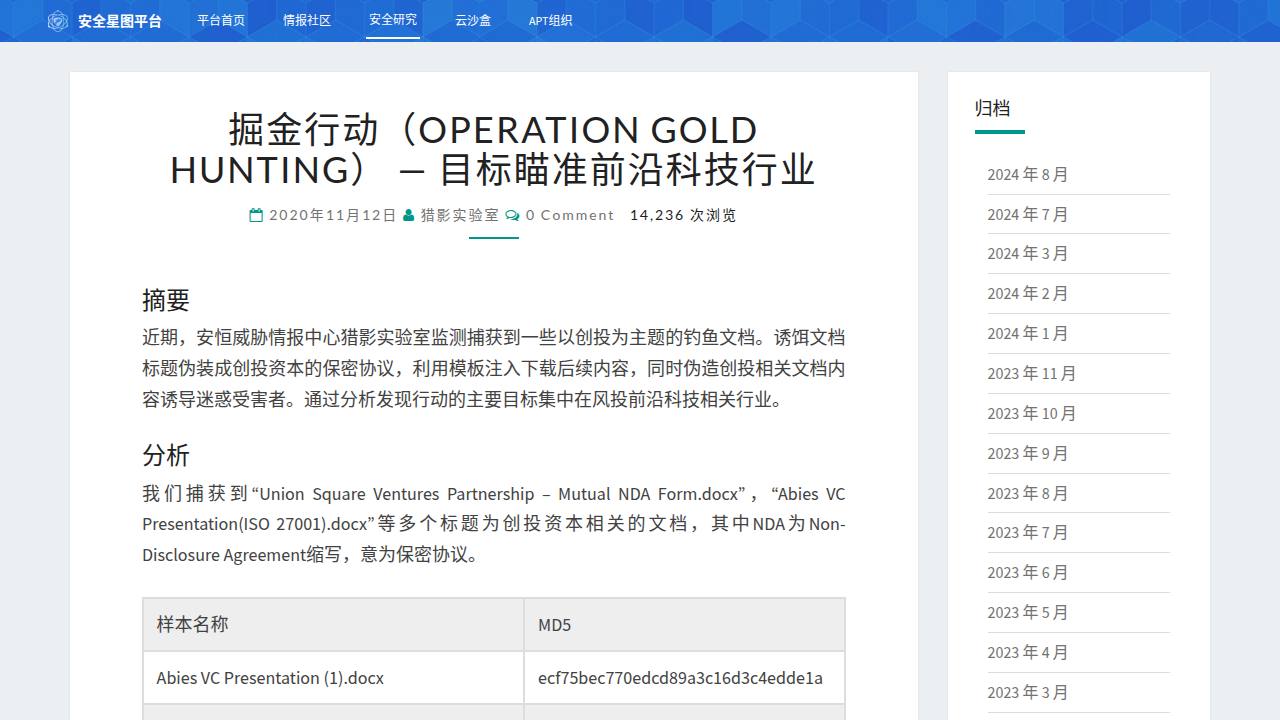Open the 2023 年 5 月 archive
Image resolution: width=1280 pixels, height=720 pixels.
[x=1028, y=612]
